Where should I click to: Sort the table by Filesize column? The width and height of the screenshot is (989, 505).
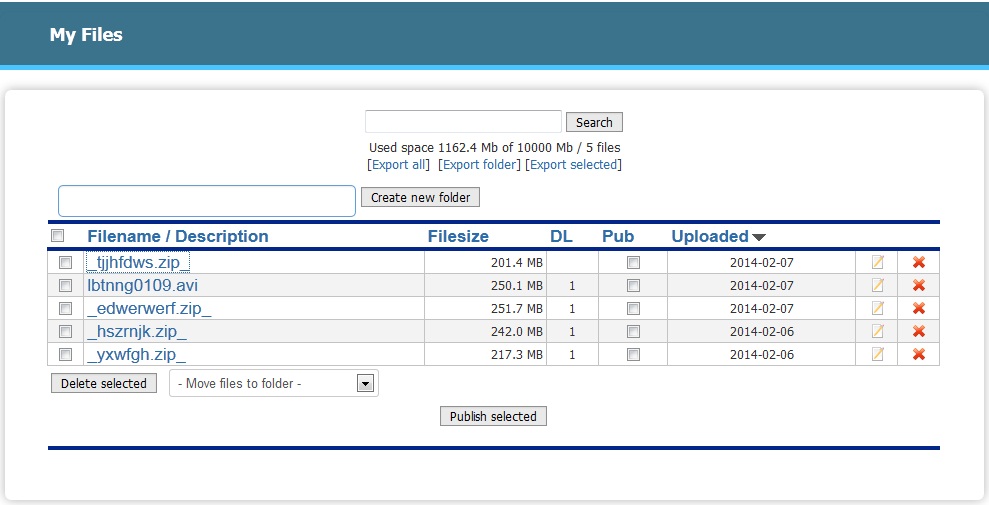coord(458,236)
